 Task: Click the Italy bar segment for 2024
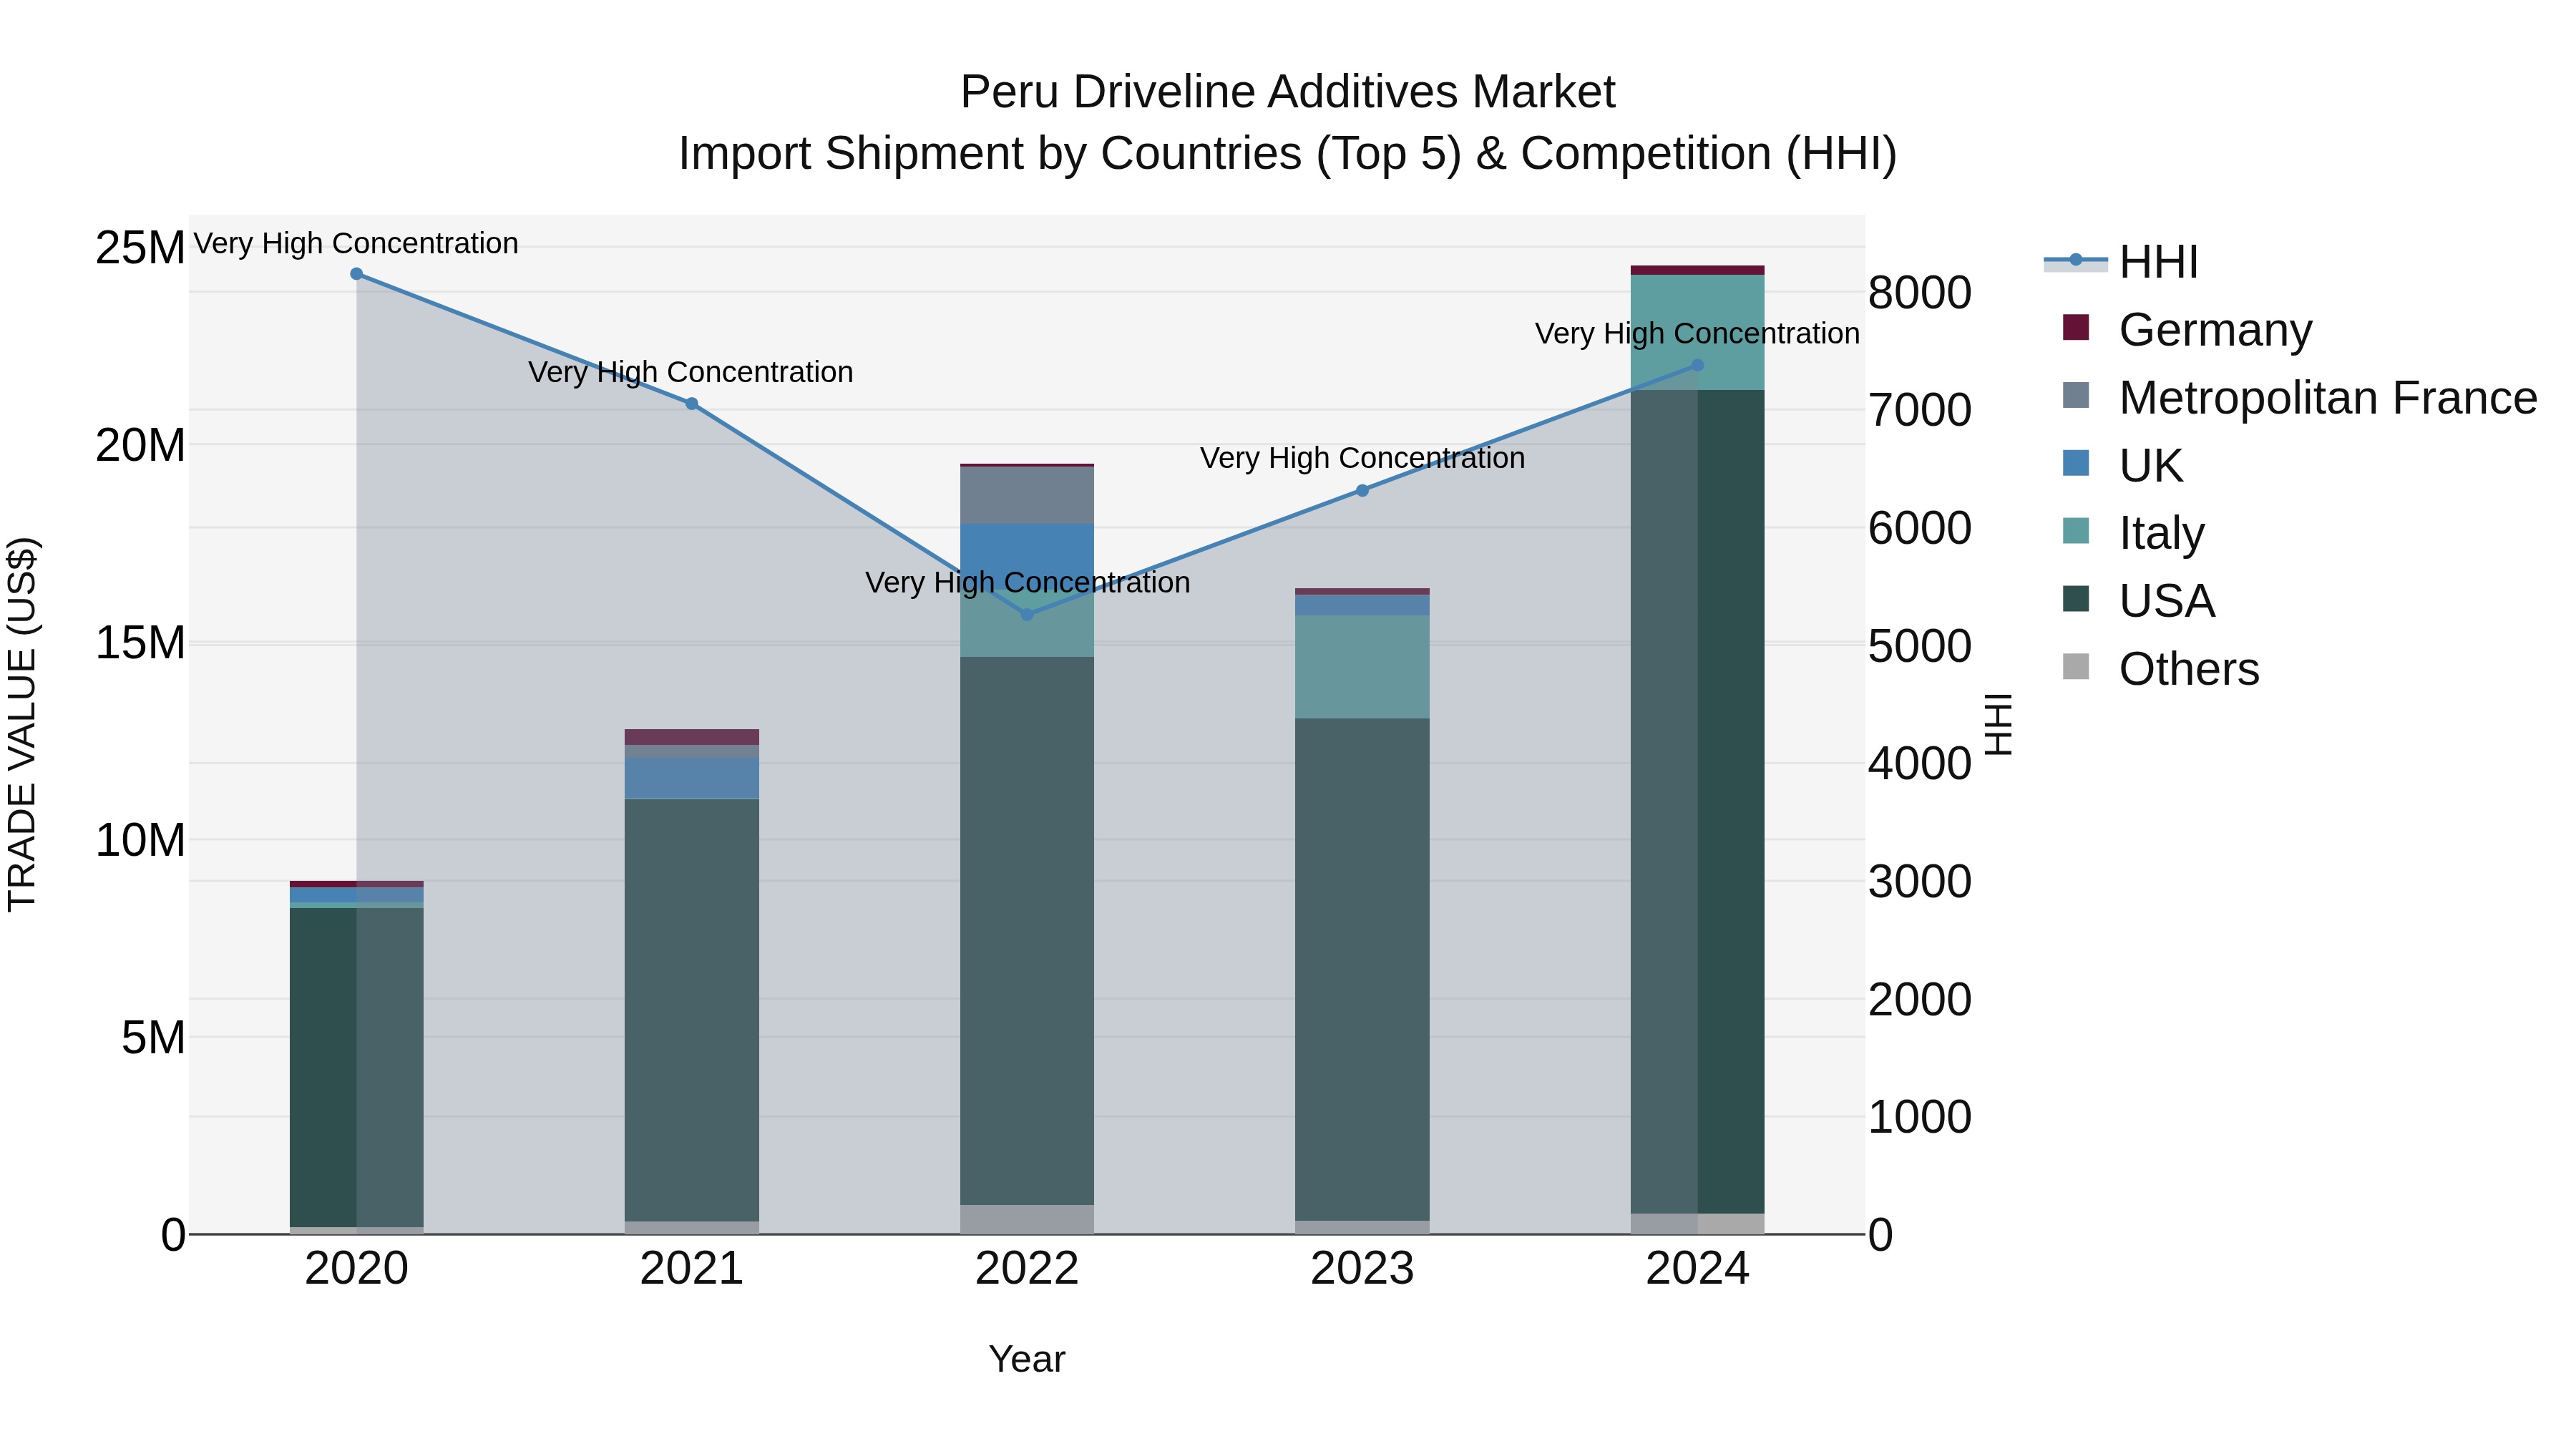[1697, 332]
